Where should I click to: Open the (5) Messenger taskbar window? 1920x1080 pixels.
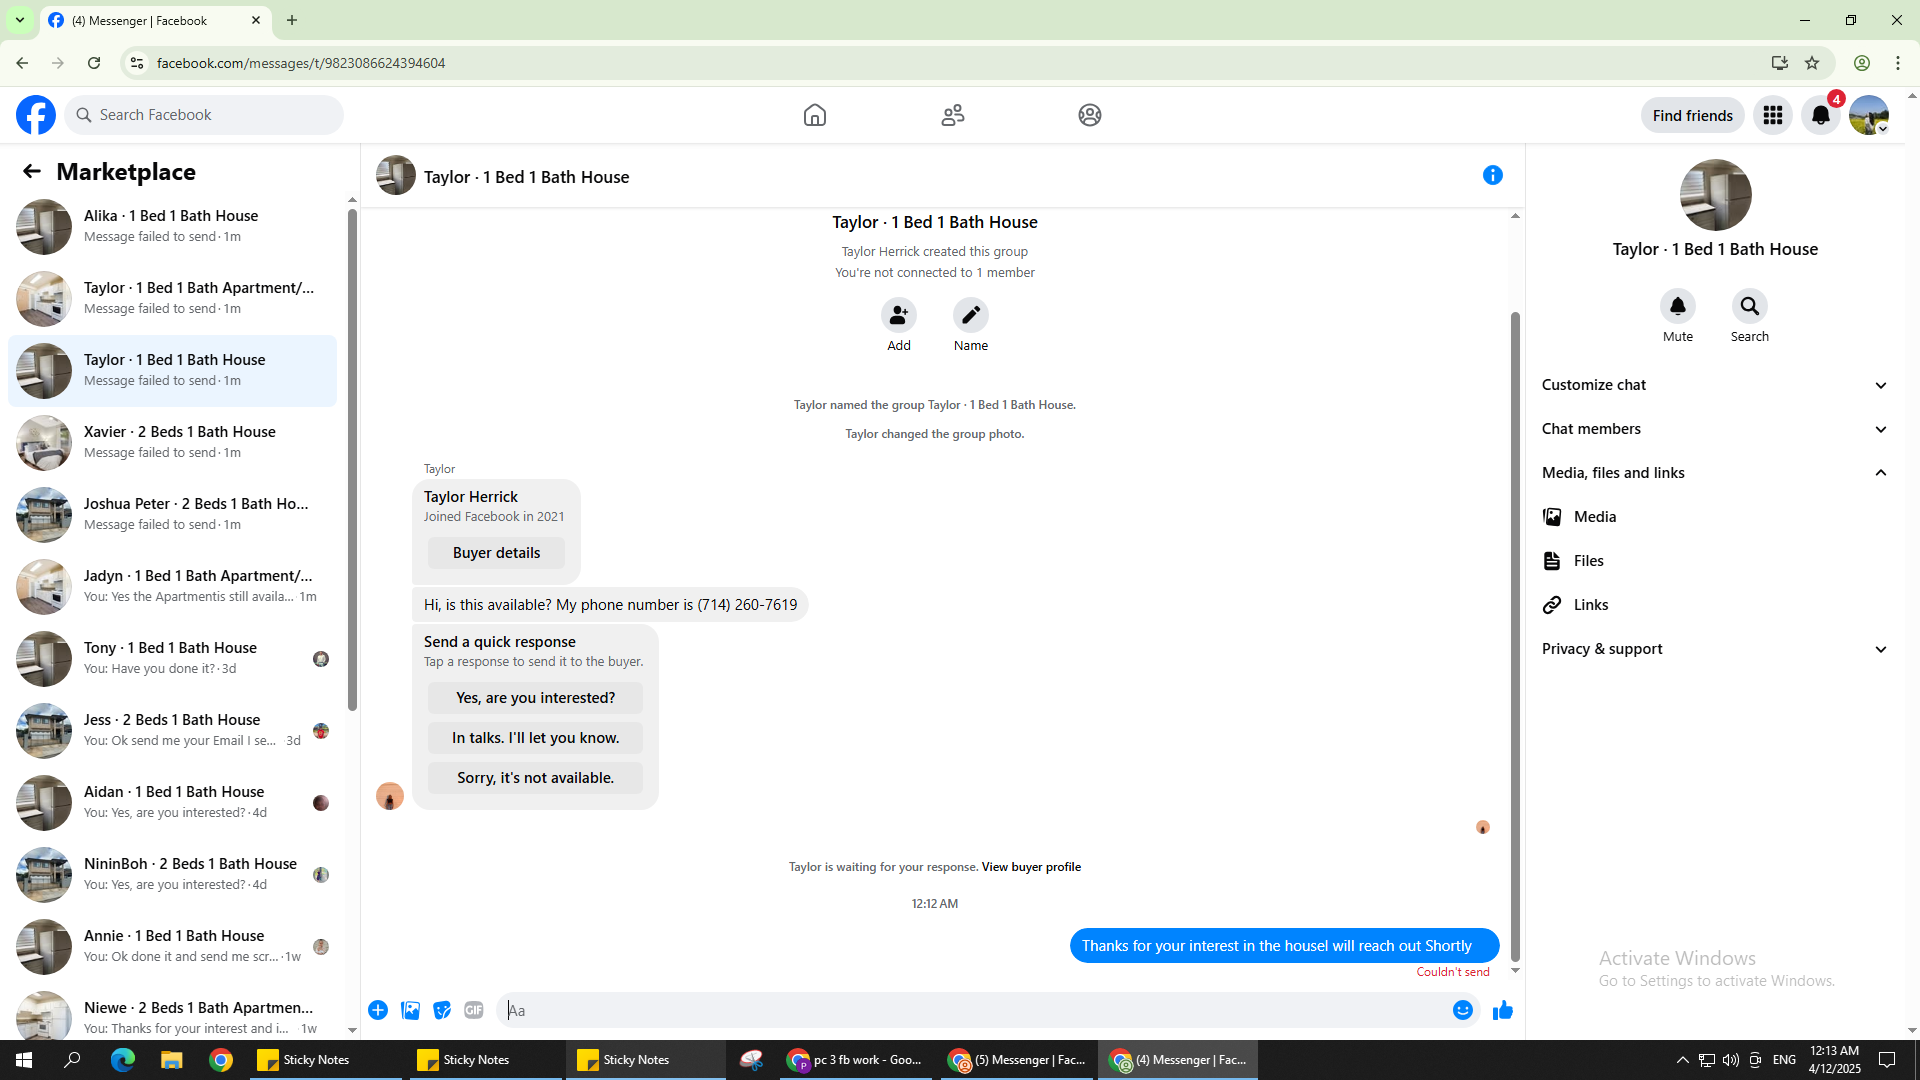click(1019, 1060)
